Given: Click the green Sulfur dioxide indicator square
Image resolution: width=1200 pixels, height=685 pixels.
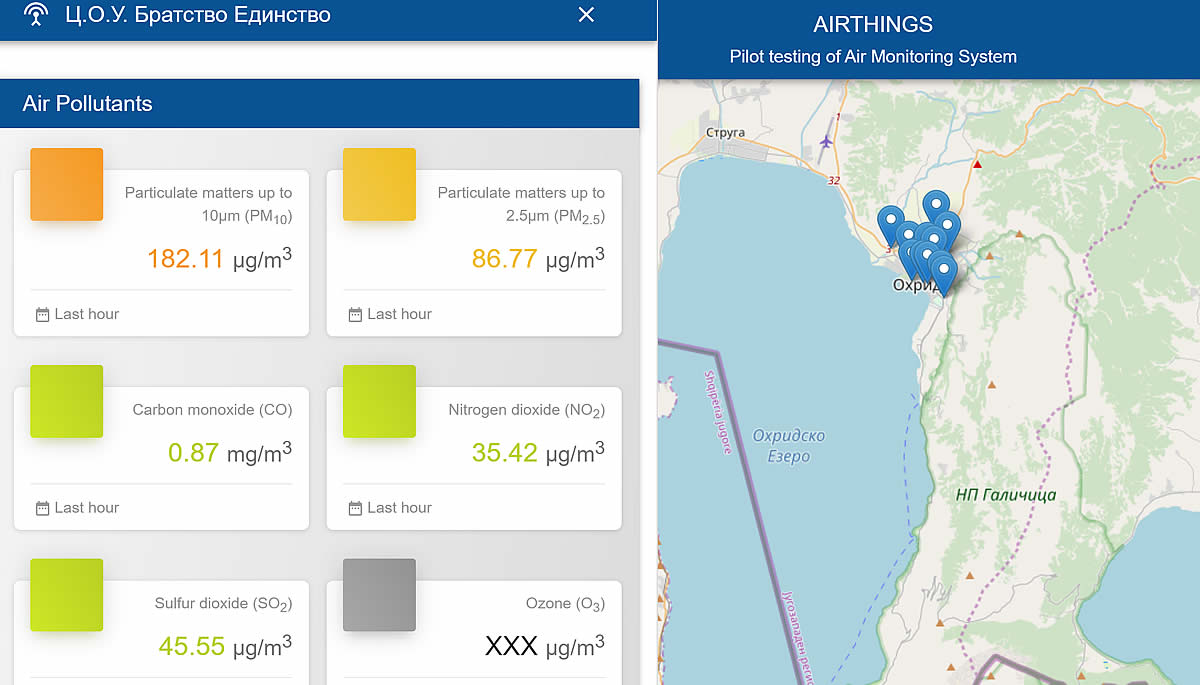Looking at the screenshot, I should [67, 595].
